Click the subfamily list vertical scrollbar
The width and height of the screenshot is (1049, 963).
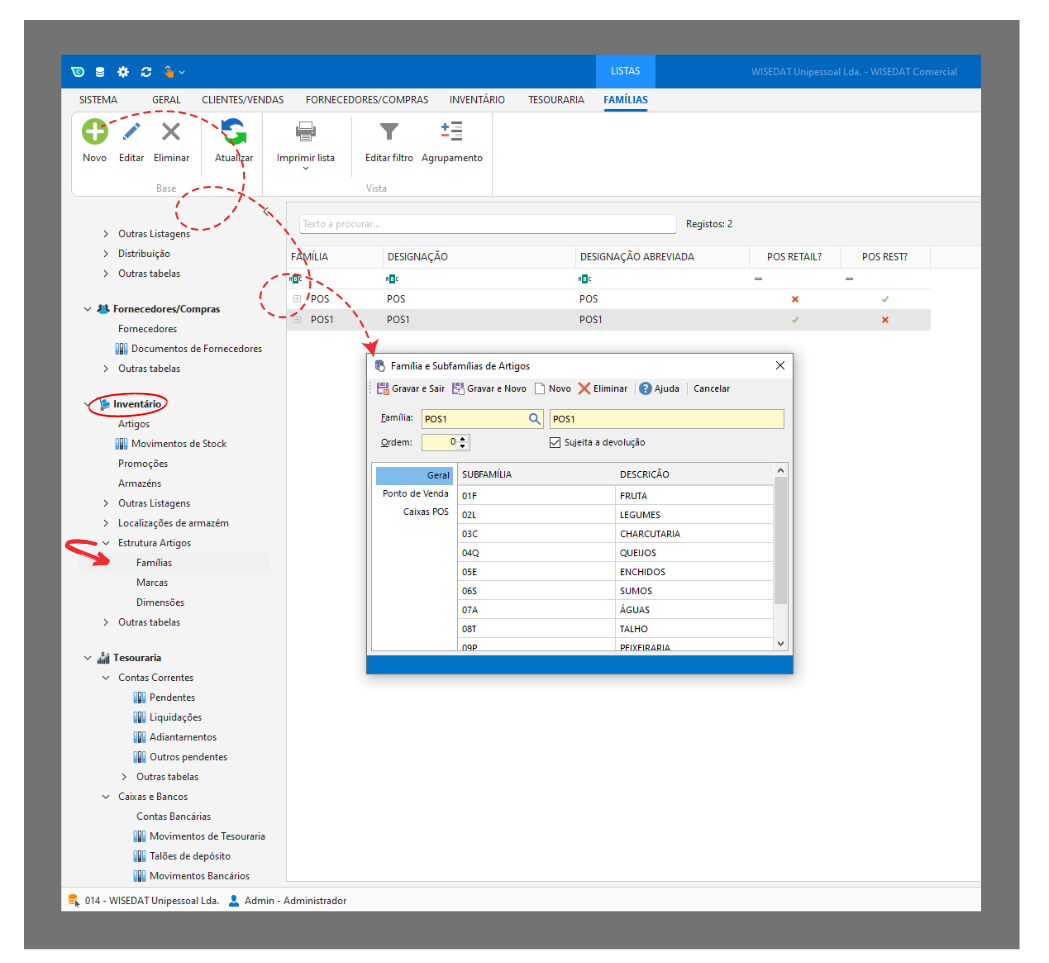click(781, 540)
